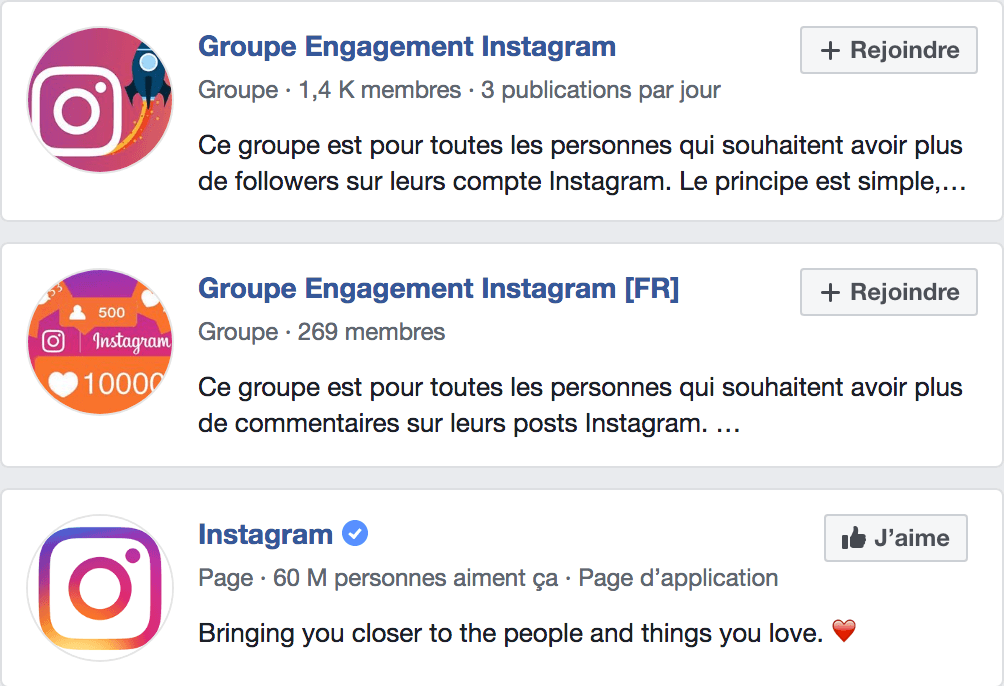
Task: Like the Instagram page with J'aime
Action: pyautogui.click(x=895, y=538)
